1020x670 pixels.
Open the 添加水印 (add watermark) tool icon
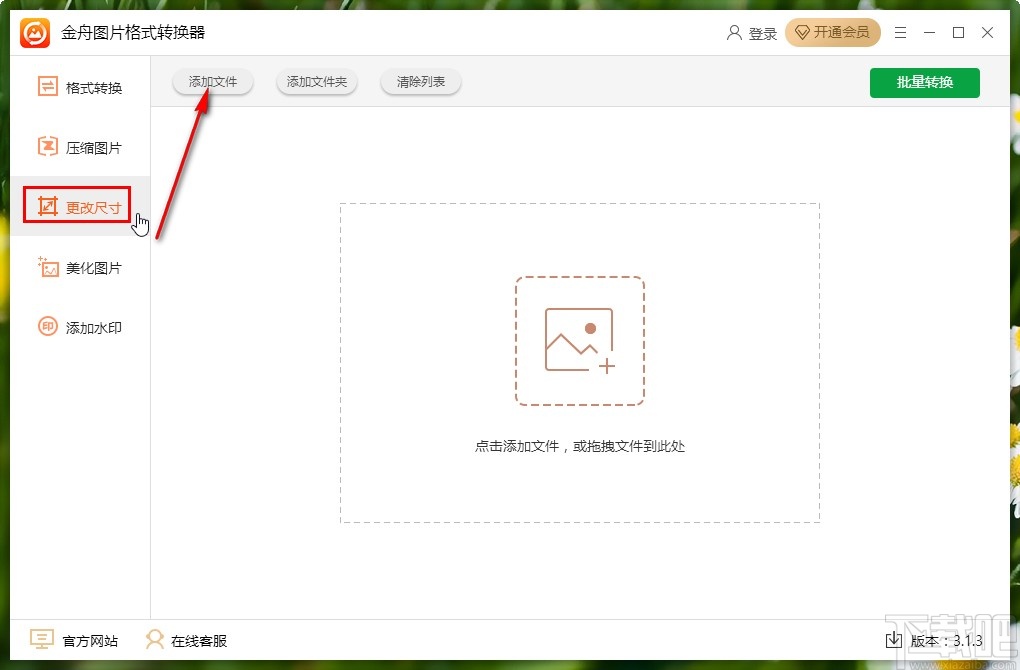point(46,327)
